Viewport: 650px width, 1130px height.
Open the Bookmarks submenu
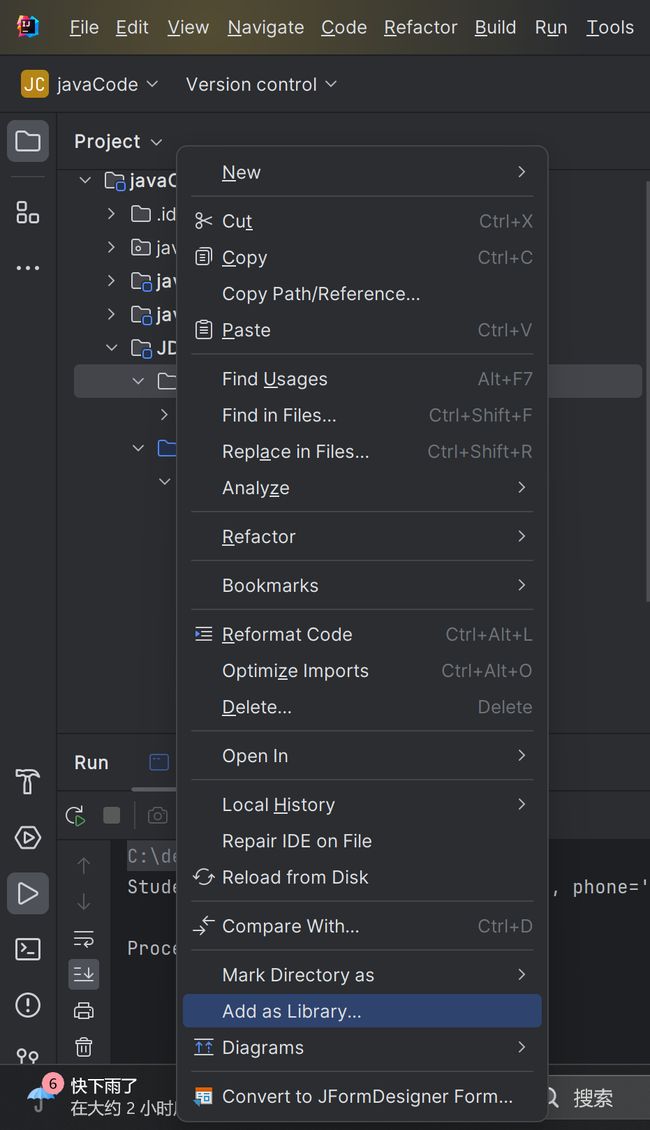pos(362,586)
